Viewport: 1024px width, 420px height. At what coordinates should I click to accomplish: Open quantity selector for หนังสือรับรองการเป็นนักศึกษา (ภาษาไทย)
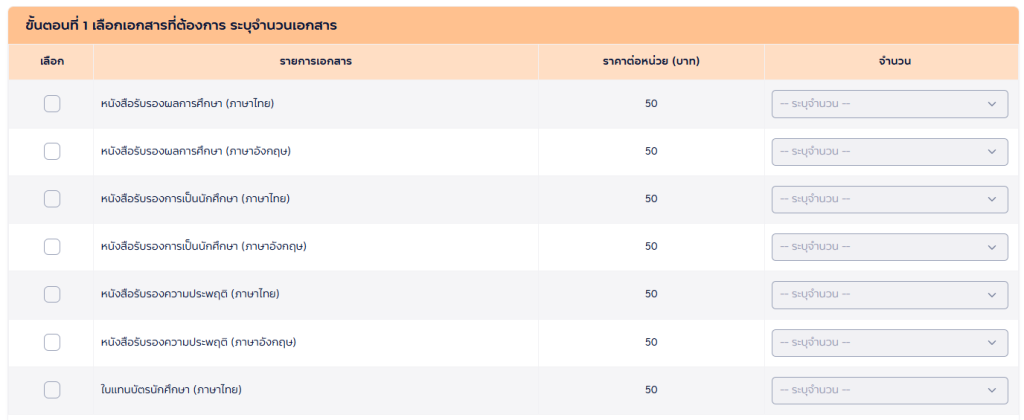889,199
